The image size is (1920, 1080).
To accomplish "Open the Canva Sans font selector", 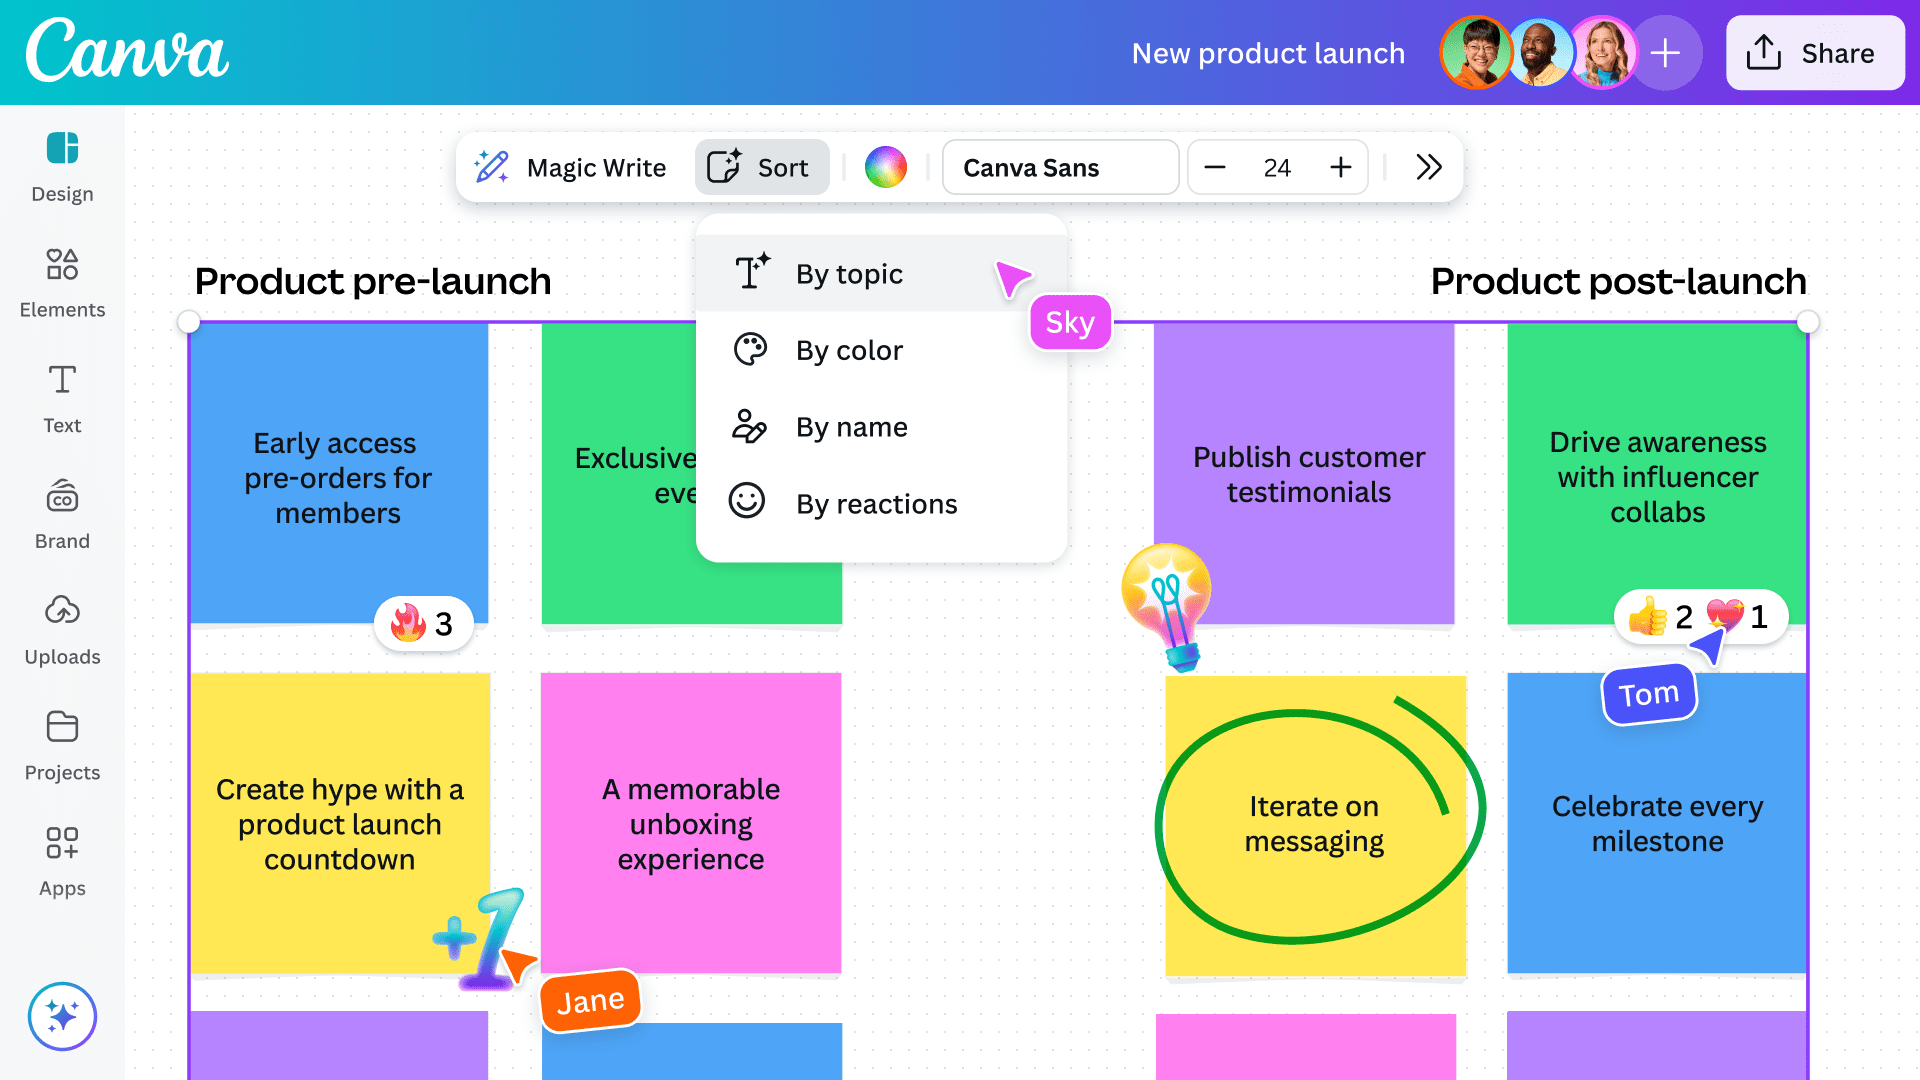I will [1059, 167].
